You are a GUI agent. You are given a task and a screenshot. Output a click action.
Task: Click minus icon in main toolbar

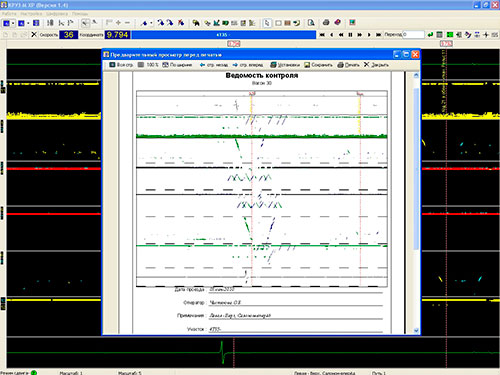[x=127, y=23]
